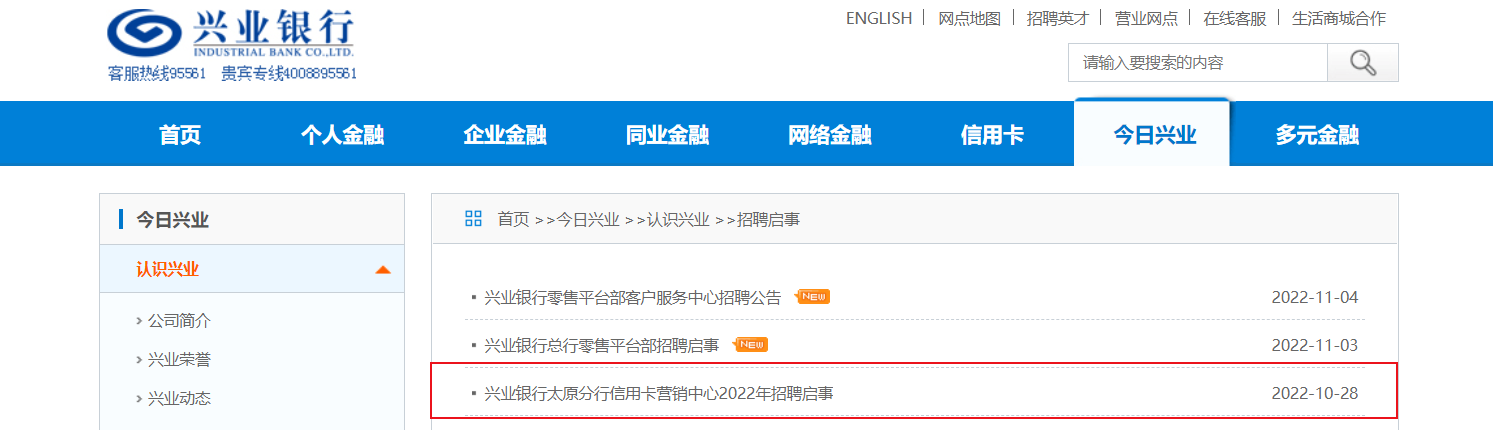Click 今日兴业 sidebar heading
This screenshot has height=430, width=1493.
coord(173,220)
